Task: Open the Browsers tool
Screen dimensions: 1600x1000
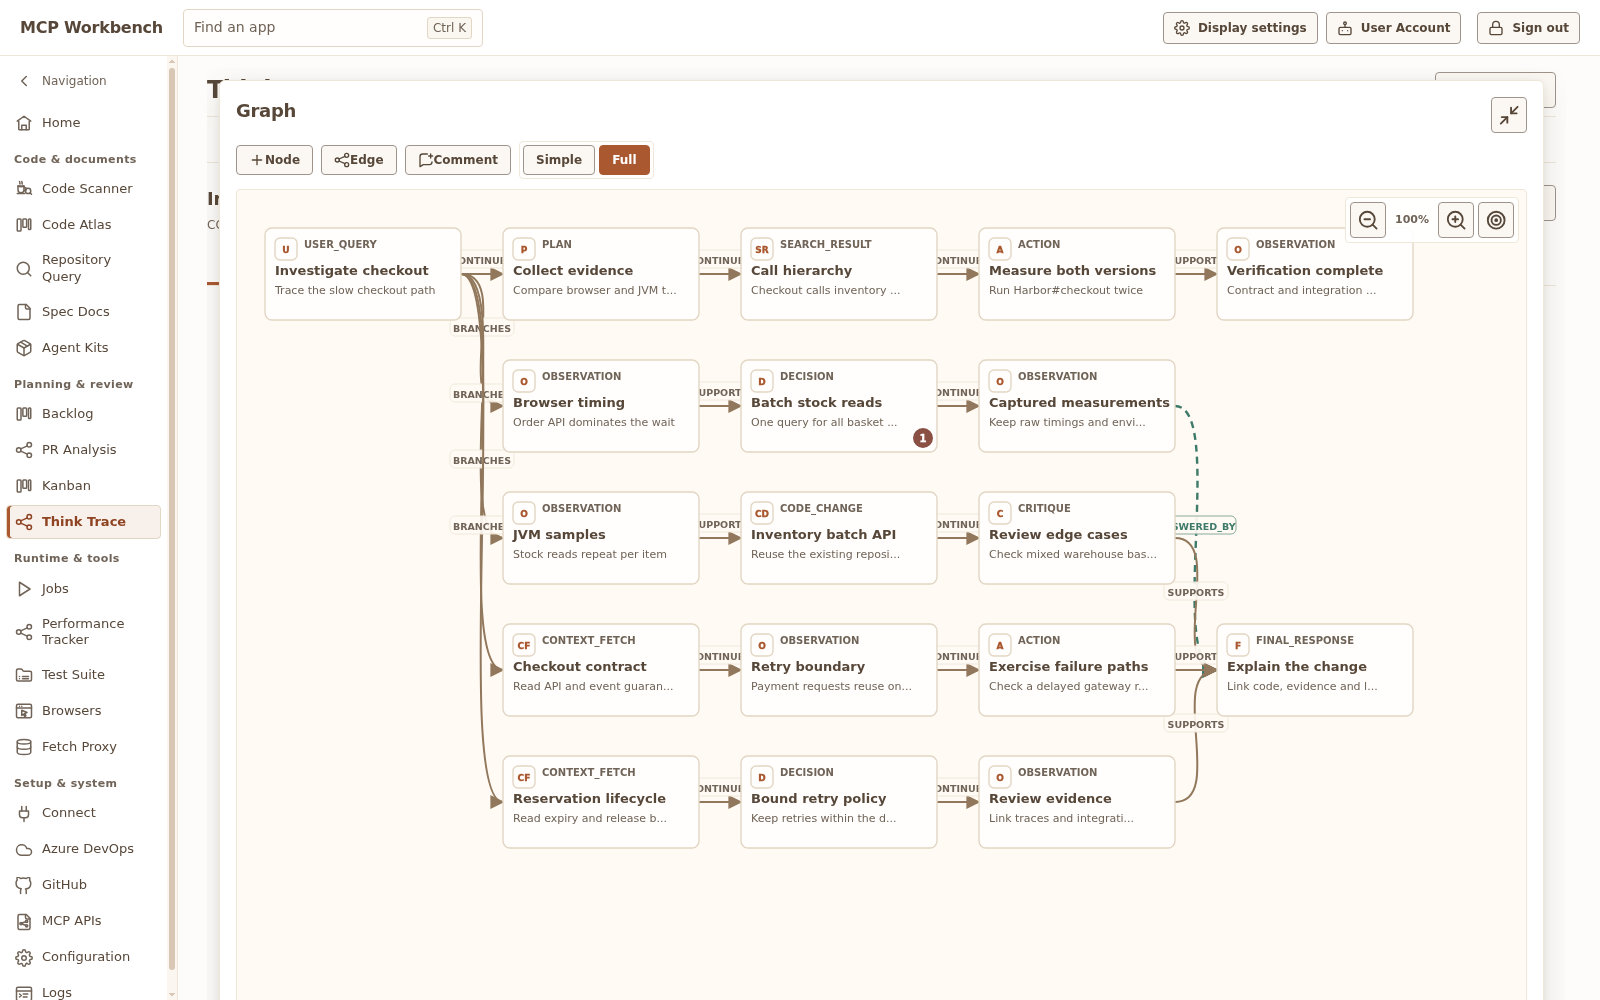Action: (84, 710)
